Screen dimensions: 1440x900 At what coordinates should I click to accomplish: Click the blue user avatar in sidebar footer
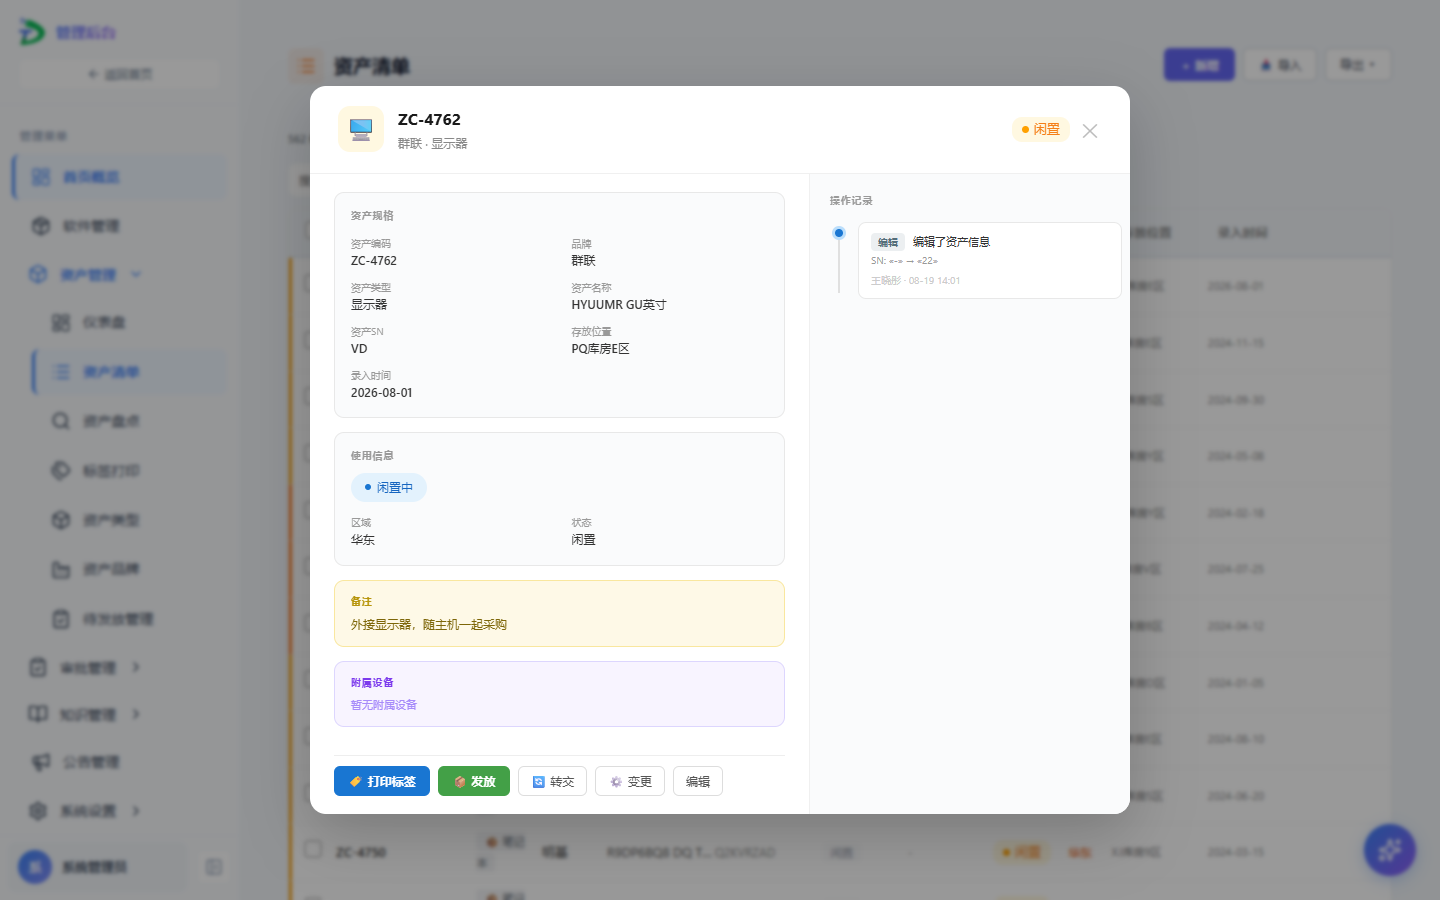point(35,867)
